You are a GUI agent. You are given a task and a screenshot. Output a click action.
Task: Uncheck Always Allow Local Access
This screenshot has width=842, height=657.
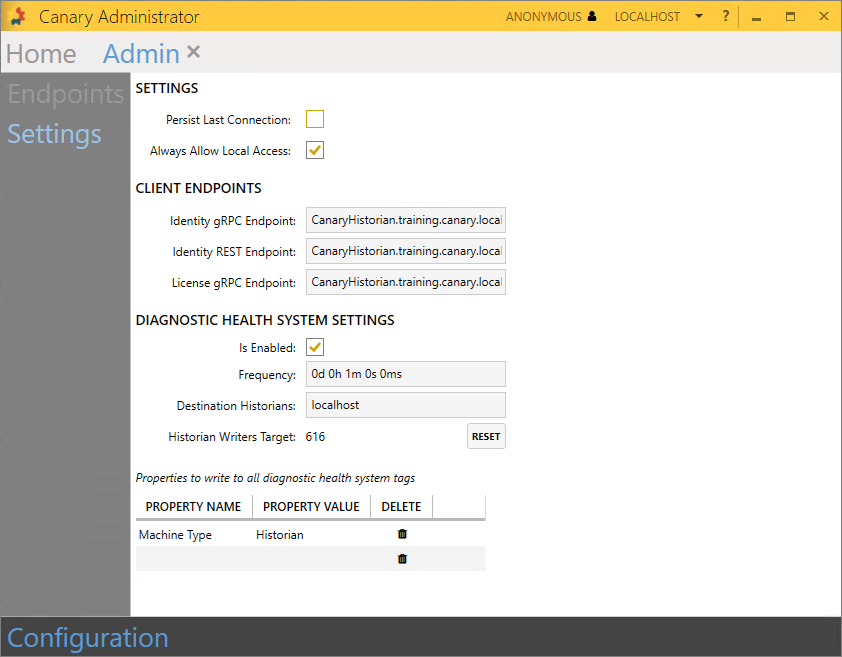(x=315, y=151)
